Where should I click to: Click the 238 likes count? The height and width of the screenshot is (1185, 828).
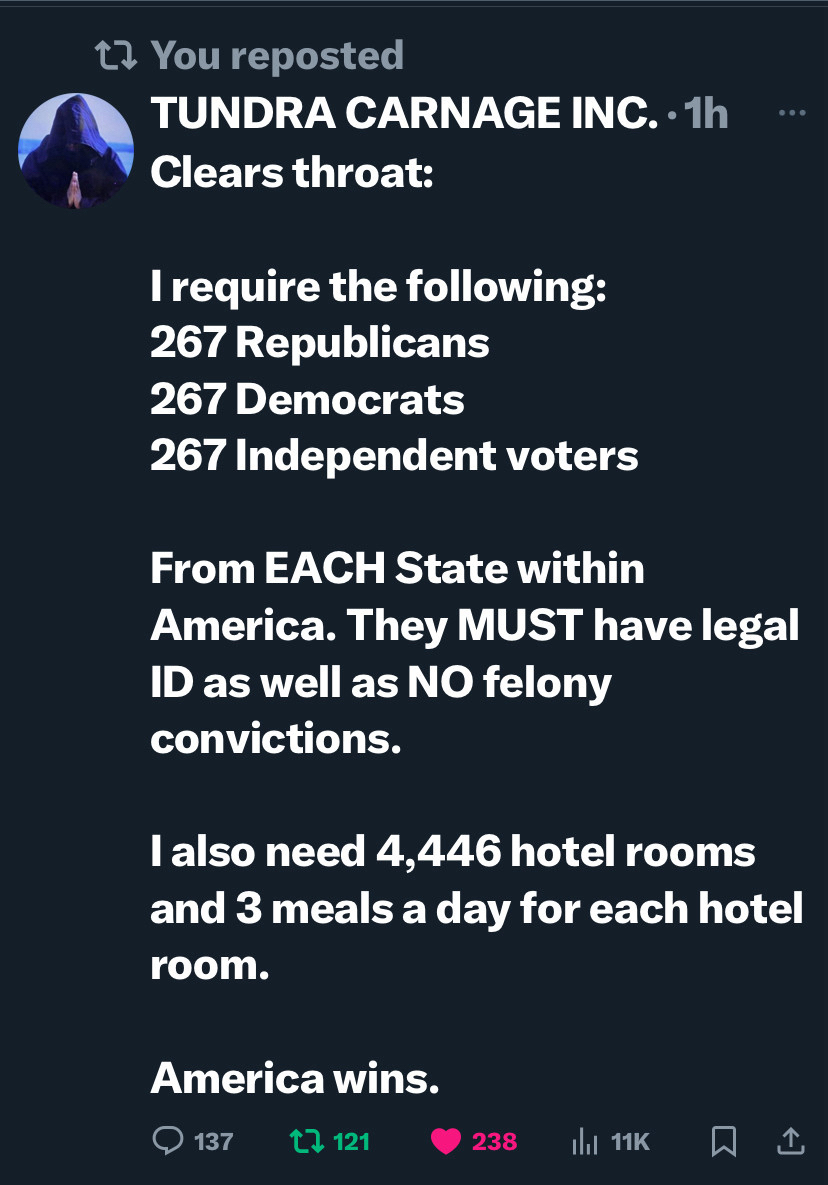[494, 1141]
